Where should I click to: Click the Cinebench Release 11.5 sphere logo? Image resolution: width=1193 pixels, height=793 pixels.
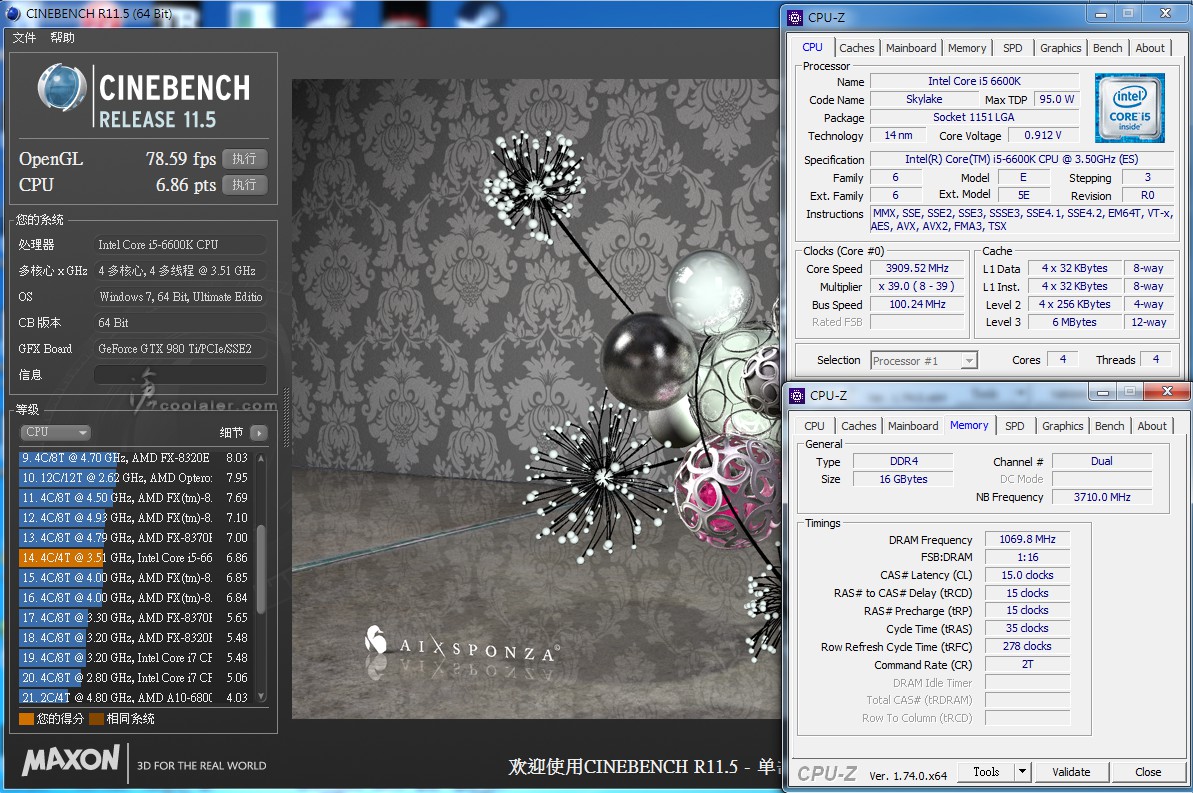(62, 88)
